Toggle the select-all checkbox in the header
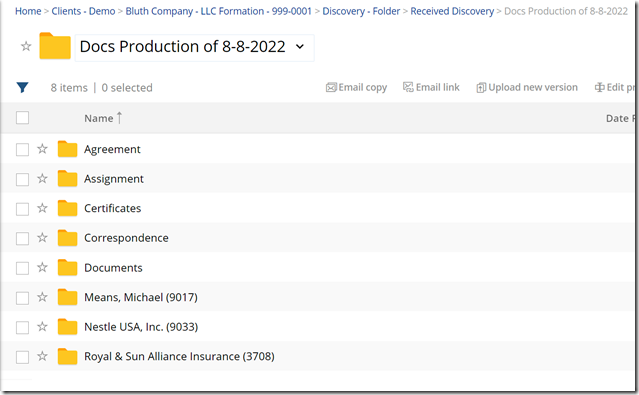The height and width of the screenshot is (395, 639). coord(22,118)
